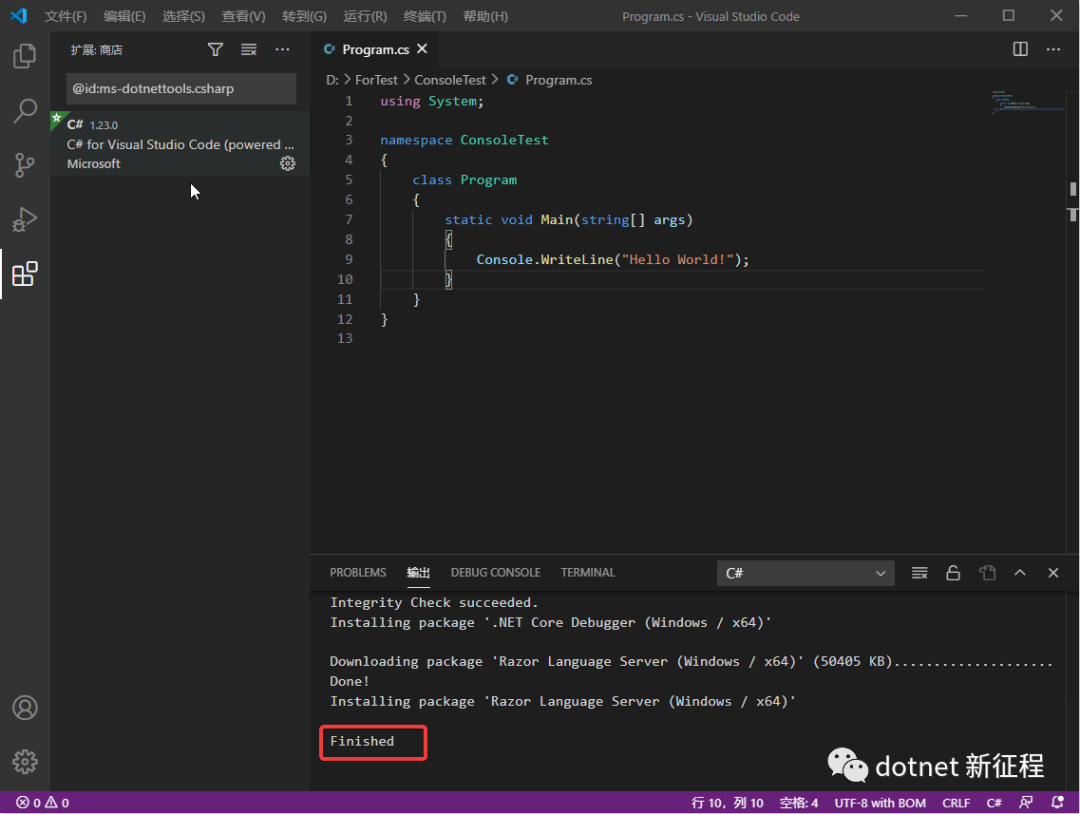
Task: Clear extensions search results icon
Action: click(x=249, y=50)
